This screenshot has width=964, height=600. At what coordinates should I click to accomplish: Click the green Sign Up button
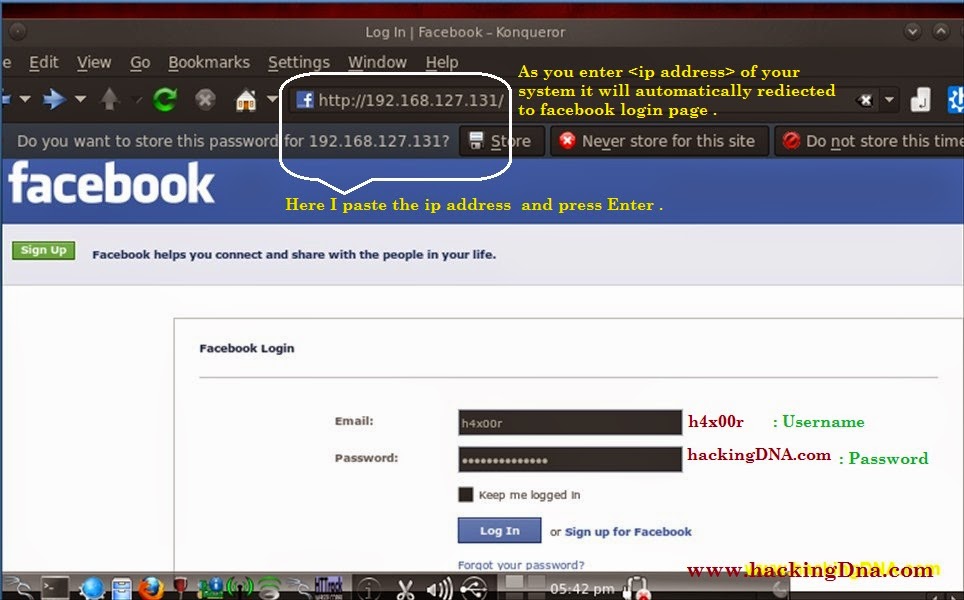pyautogui.click(x=44, y=250)
